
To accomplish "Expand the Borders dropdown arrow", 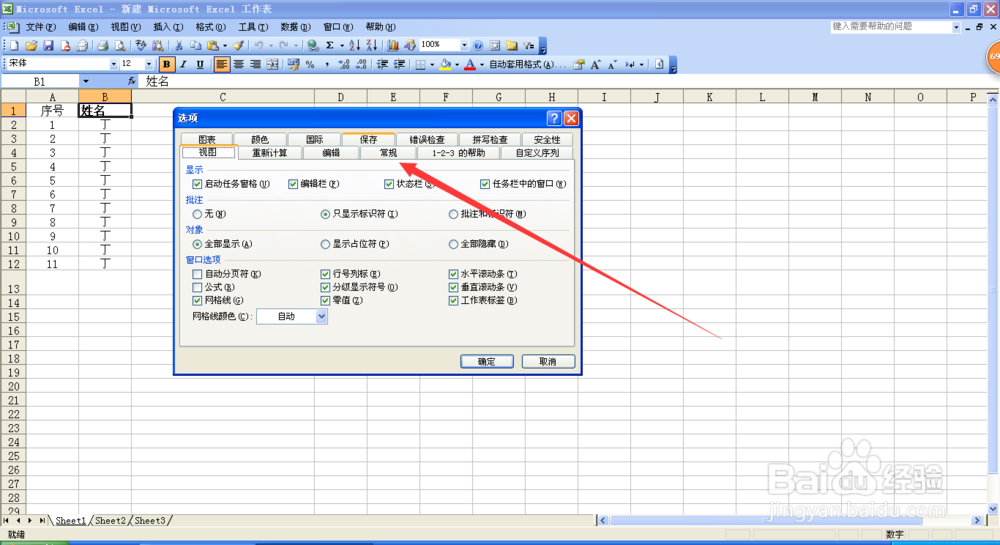I will [432, 64].
